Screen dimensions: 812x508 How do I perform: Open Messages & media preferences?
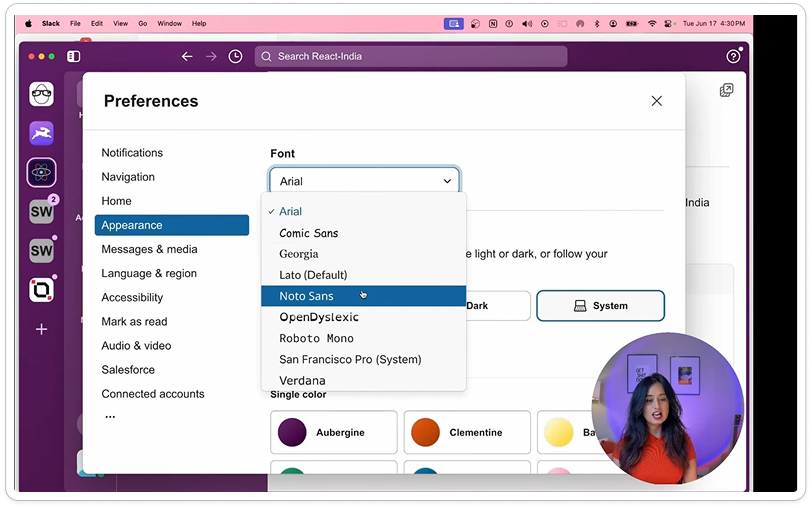[x=171, y=249]
